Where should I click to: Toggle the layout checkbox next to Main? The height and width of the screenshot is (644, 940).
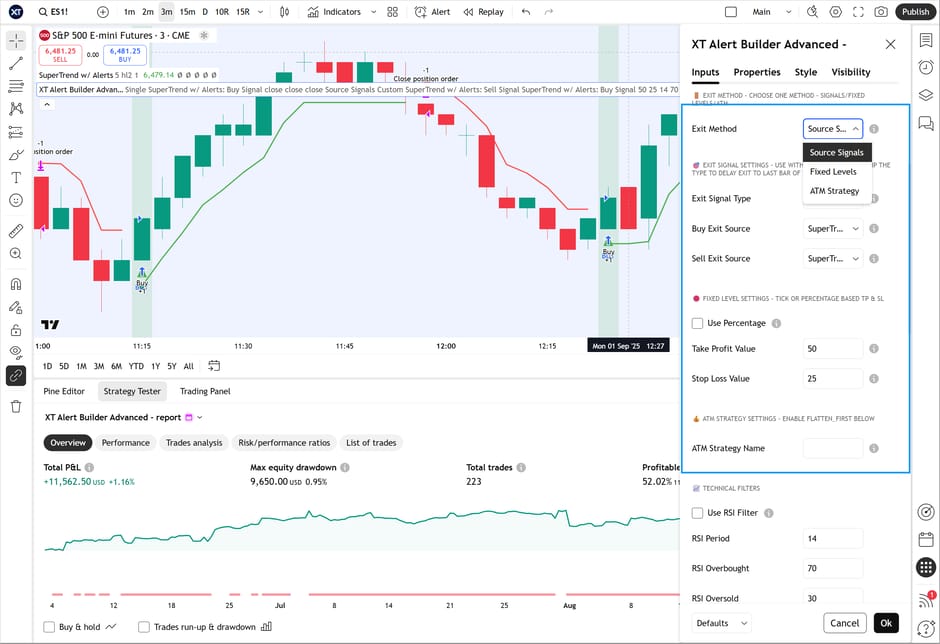click(x=731, y=12)
